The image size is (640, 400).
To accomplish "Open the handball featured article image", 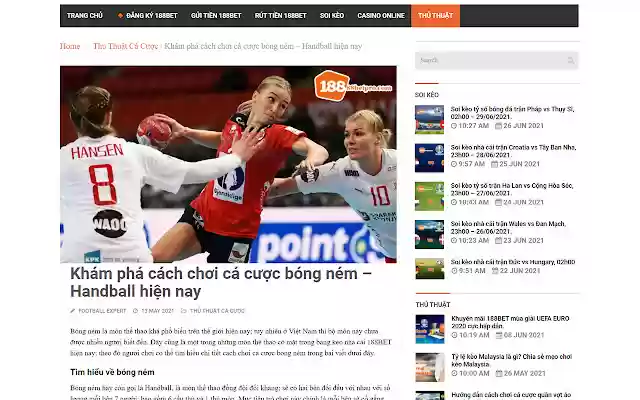I will [228, 164].
